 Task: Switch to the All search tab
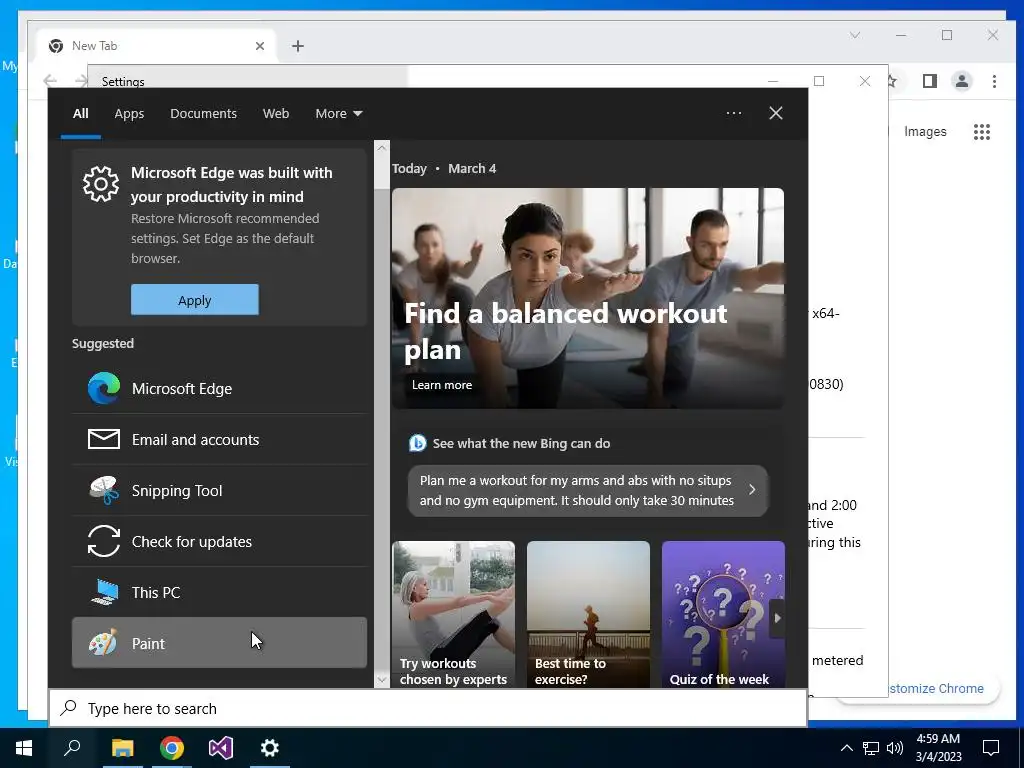coord(81,114)
